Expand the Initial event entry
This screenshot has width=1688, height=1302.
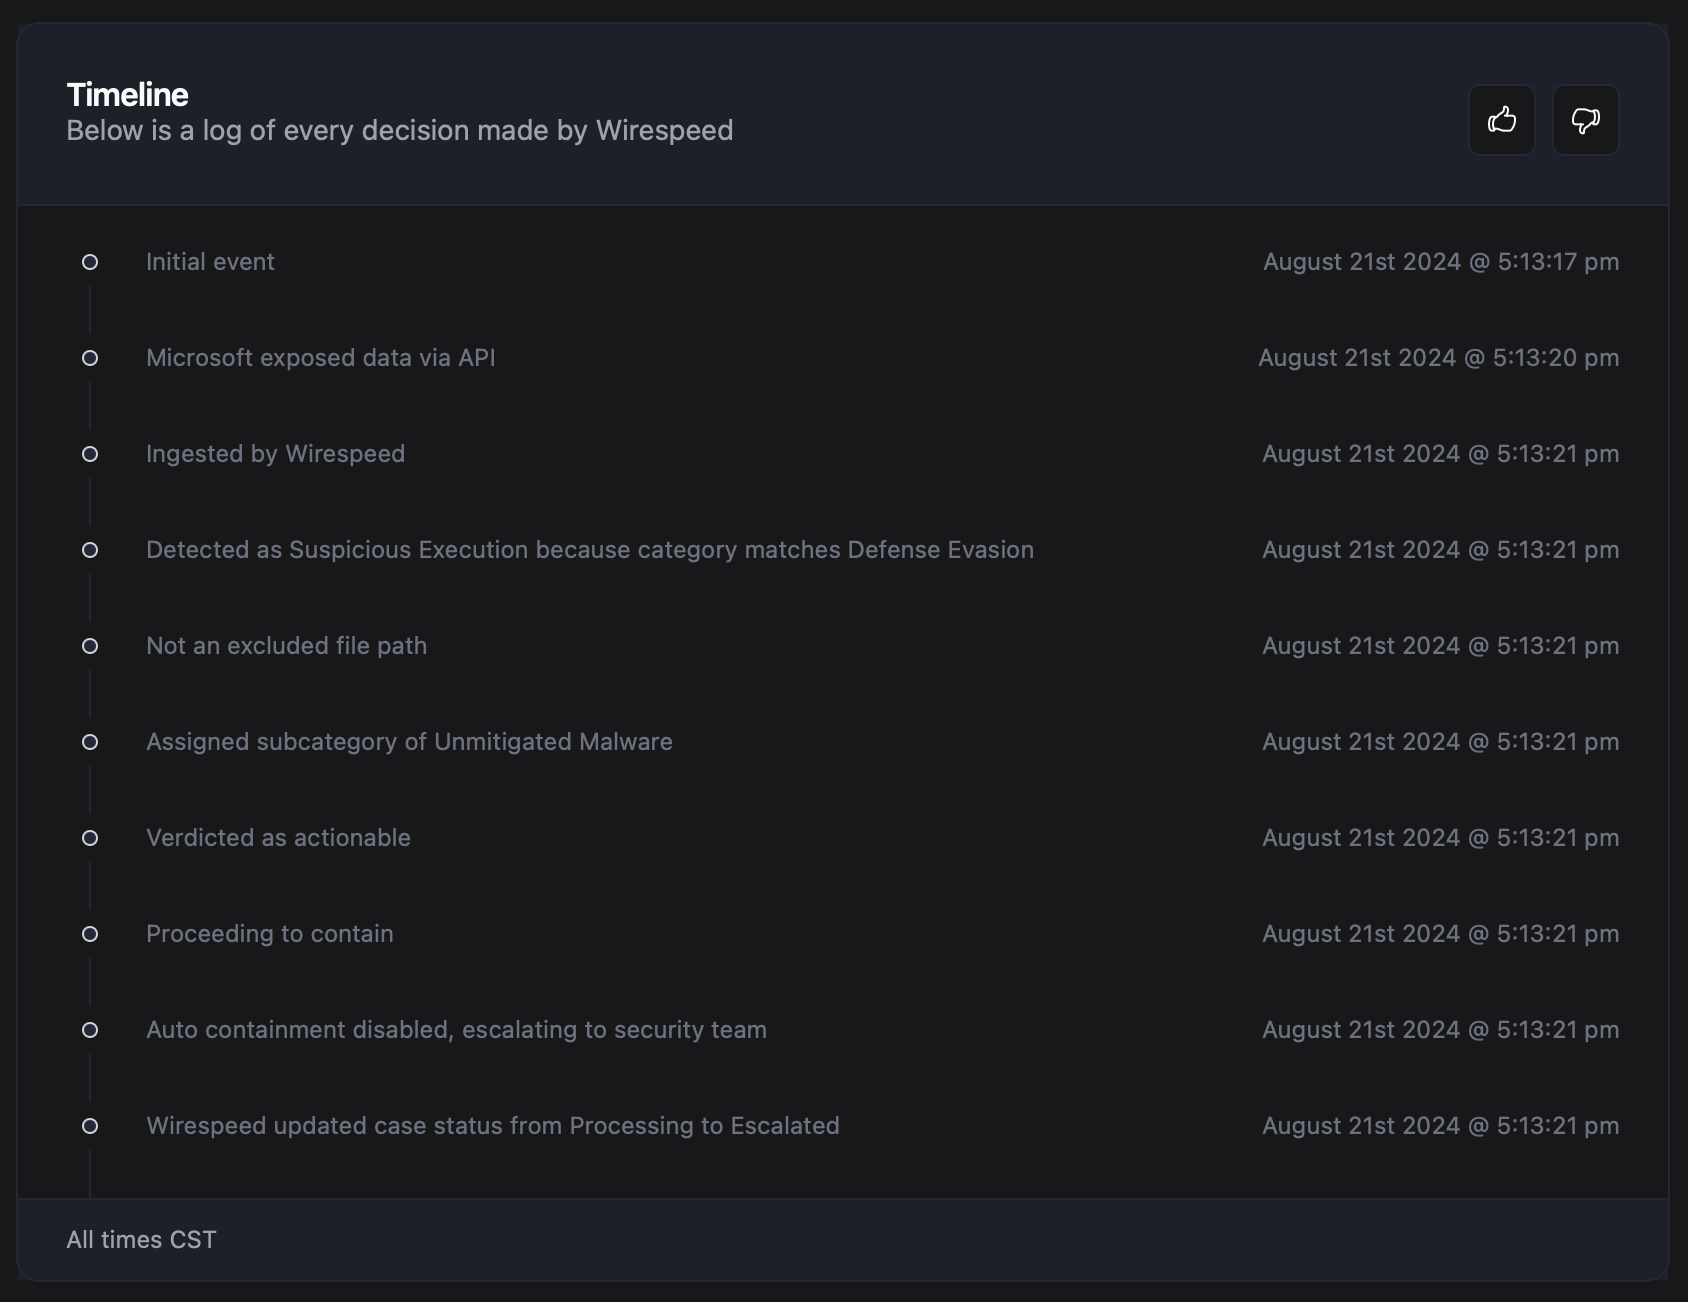click(210, 261)
